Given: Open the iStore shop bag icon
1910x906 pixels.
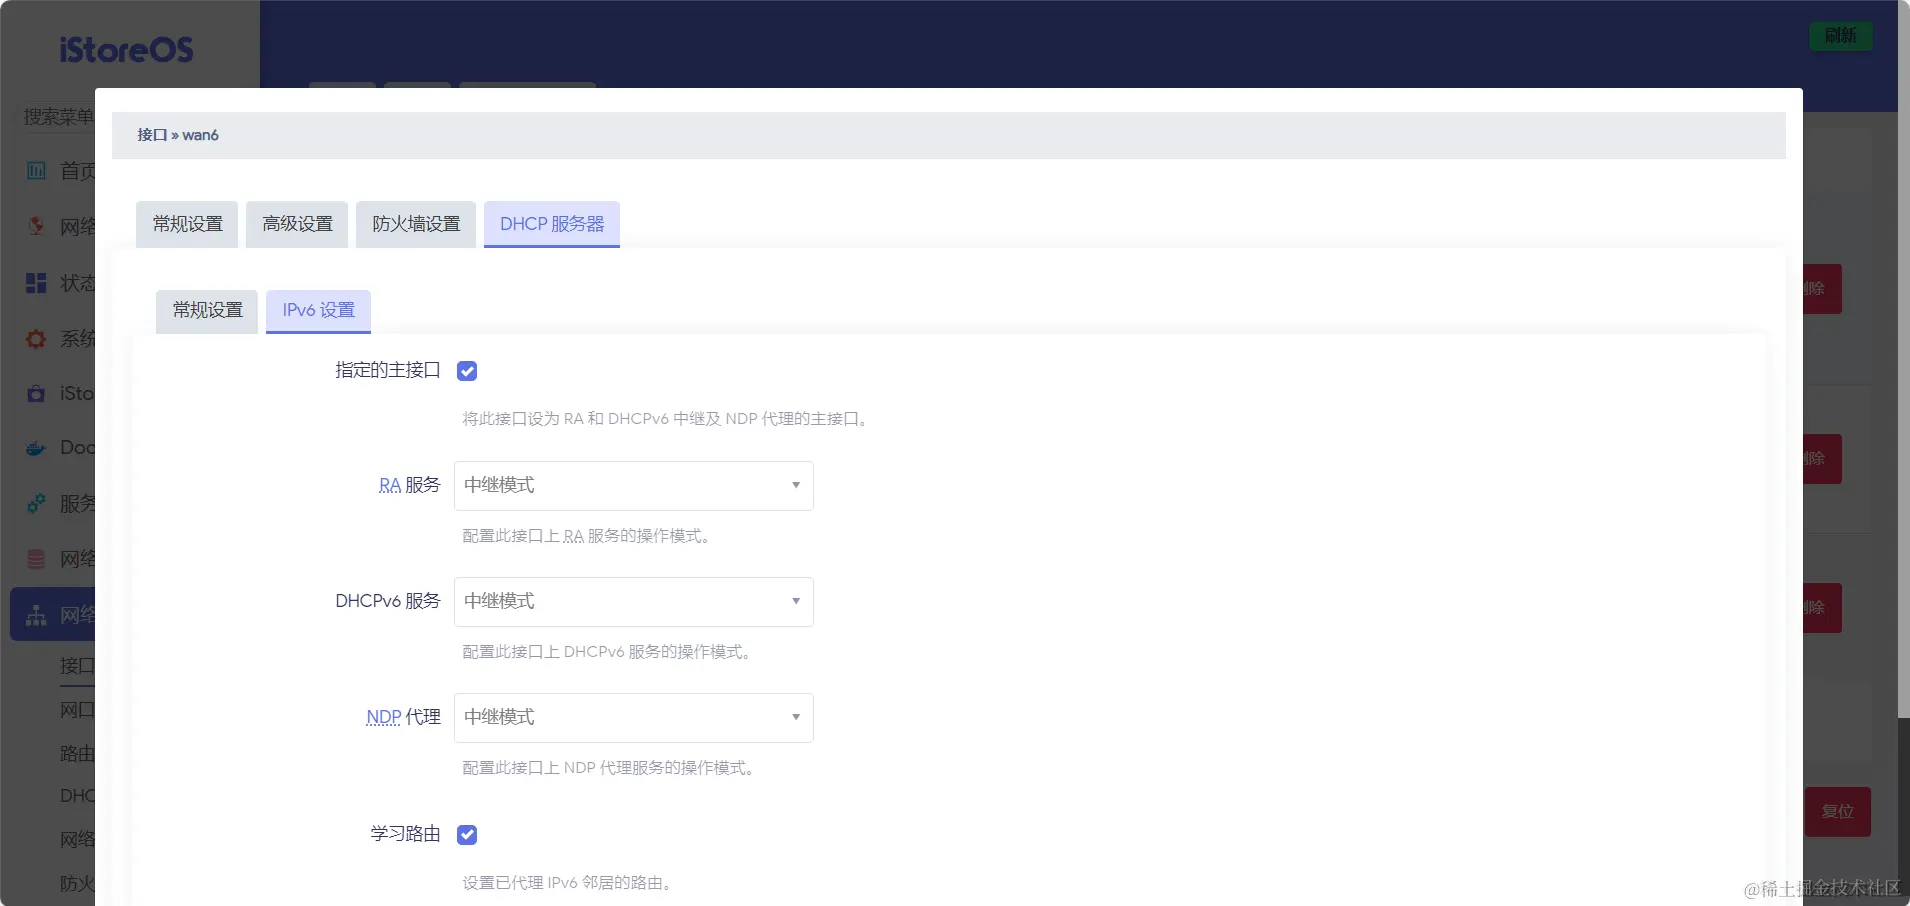Looking at the screenshot, I should point(36,393).
